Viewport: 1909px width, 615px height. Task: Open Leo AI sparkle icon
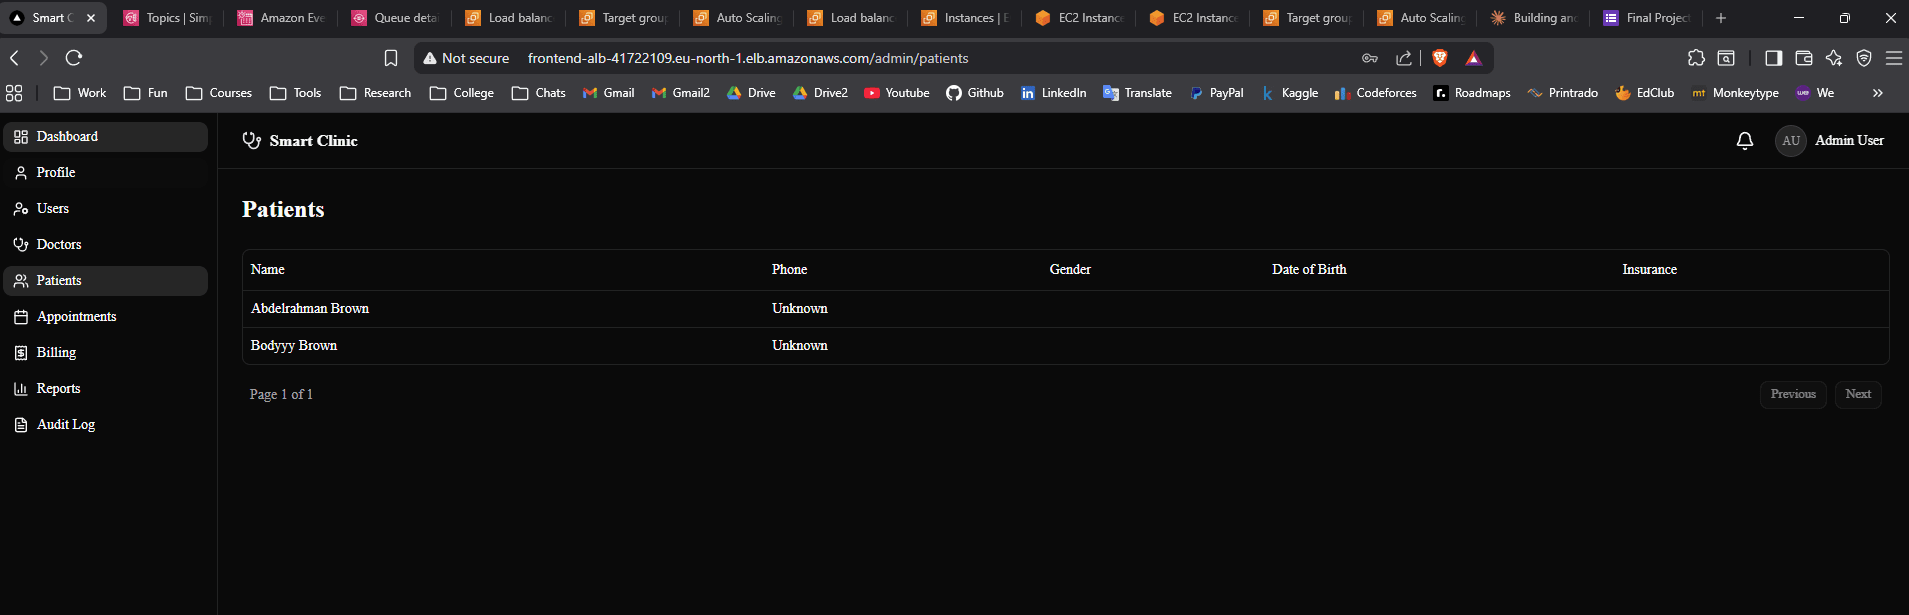click(1834, 58)
